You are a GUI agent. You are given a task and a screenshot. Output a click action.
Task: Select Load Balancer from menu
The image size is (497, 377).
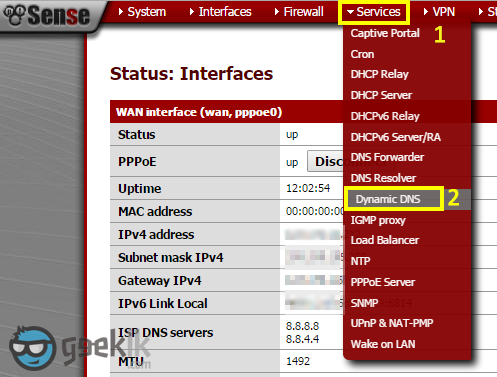385,240
